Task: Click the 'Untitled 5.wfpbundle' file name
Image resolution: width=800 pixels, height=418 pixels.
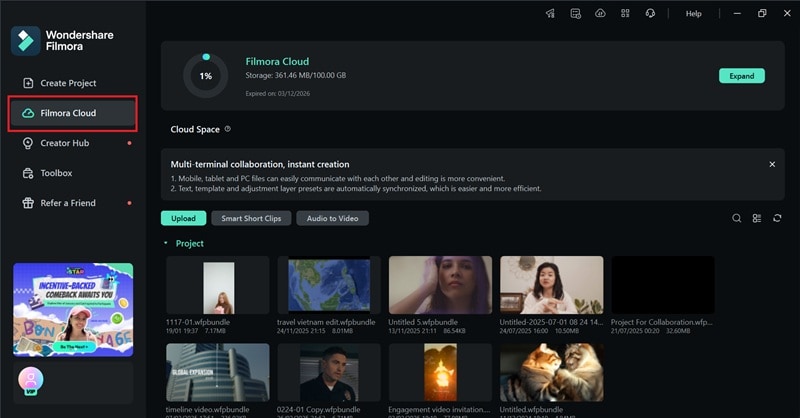Action: (423, 322)
